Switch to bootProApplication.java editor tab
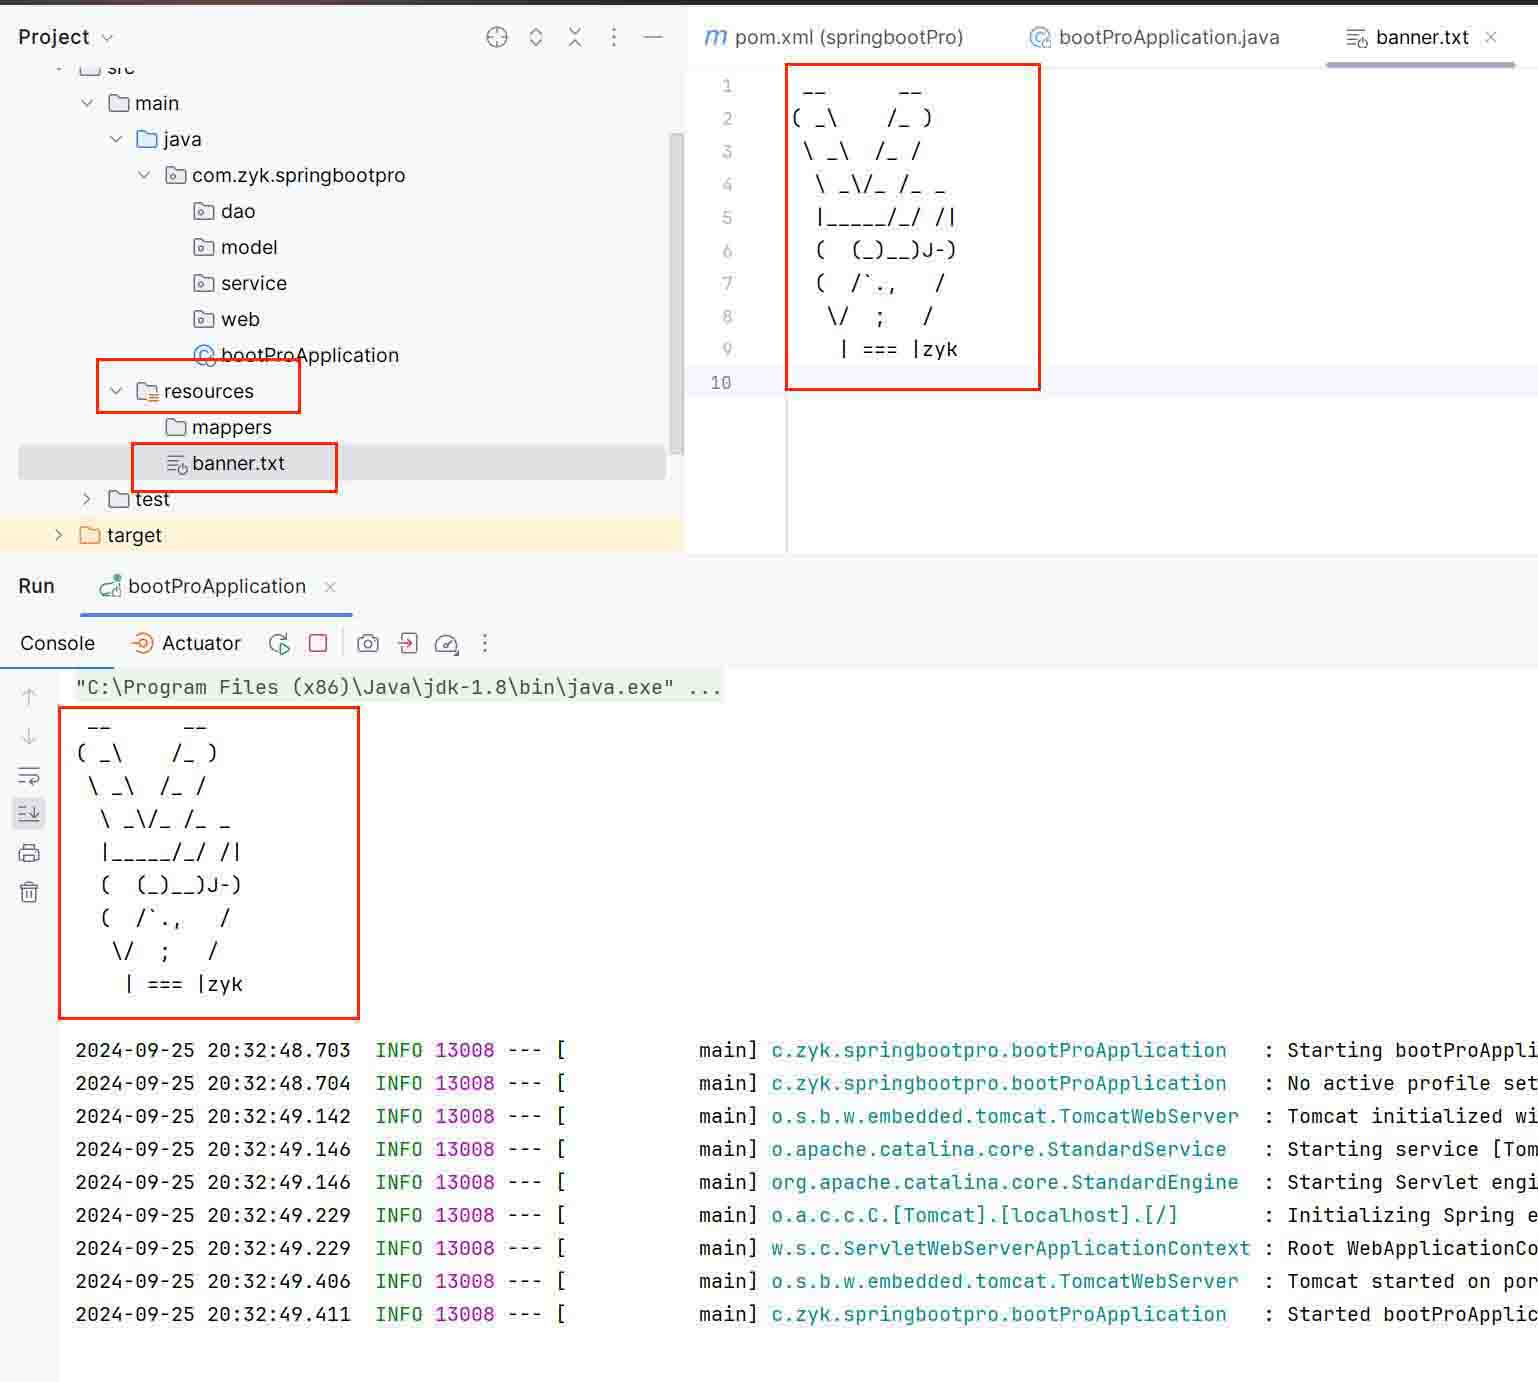The image size is (1538, 1382). click(1155, 37)
